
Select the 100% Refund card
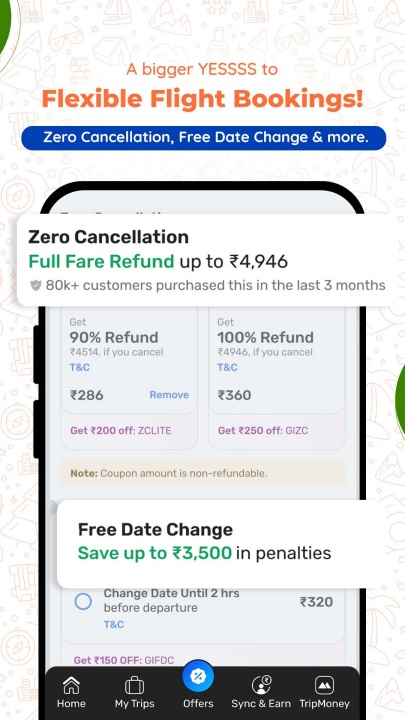coord(276,360)
